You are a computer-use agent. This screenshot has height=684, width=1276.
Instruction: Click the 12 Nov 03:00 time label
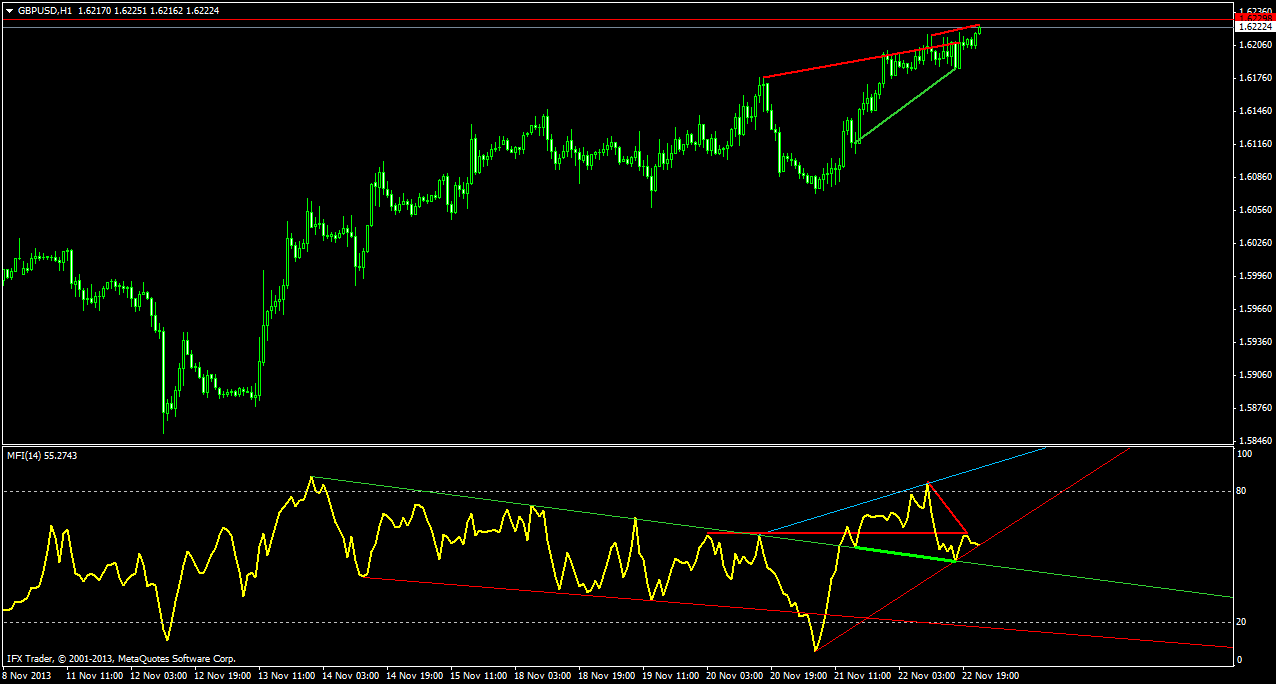point(159,676)
